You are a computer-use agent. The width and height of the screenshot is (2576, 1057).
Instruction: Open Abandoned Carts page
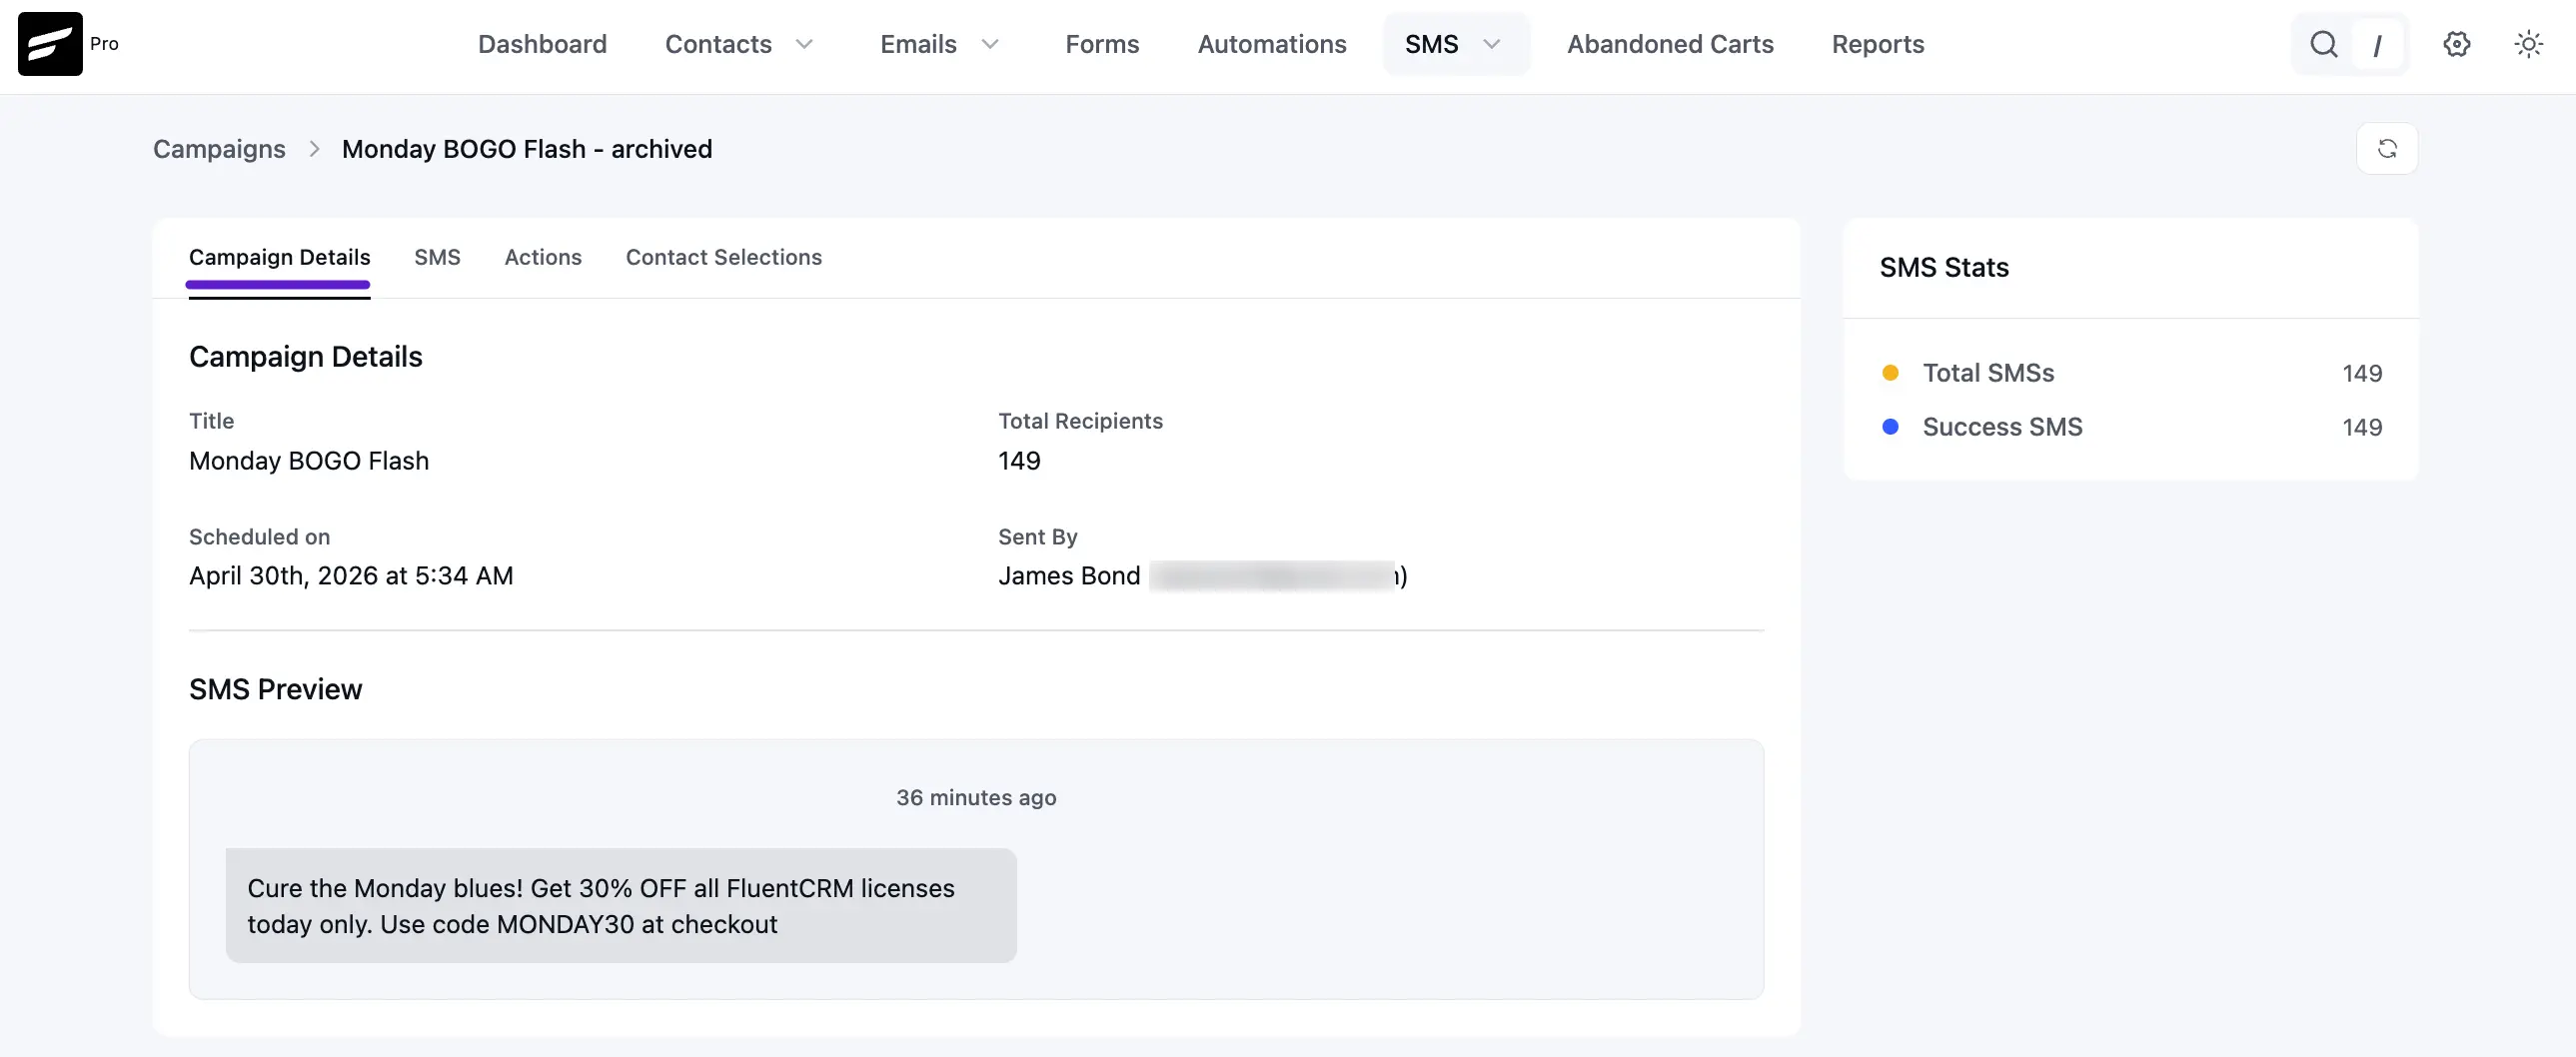[x=1670, y=44]
